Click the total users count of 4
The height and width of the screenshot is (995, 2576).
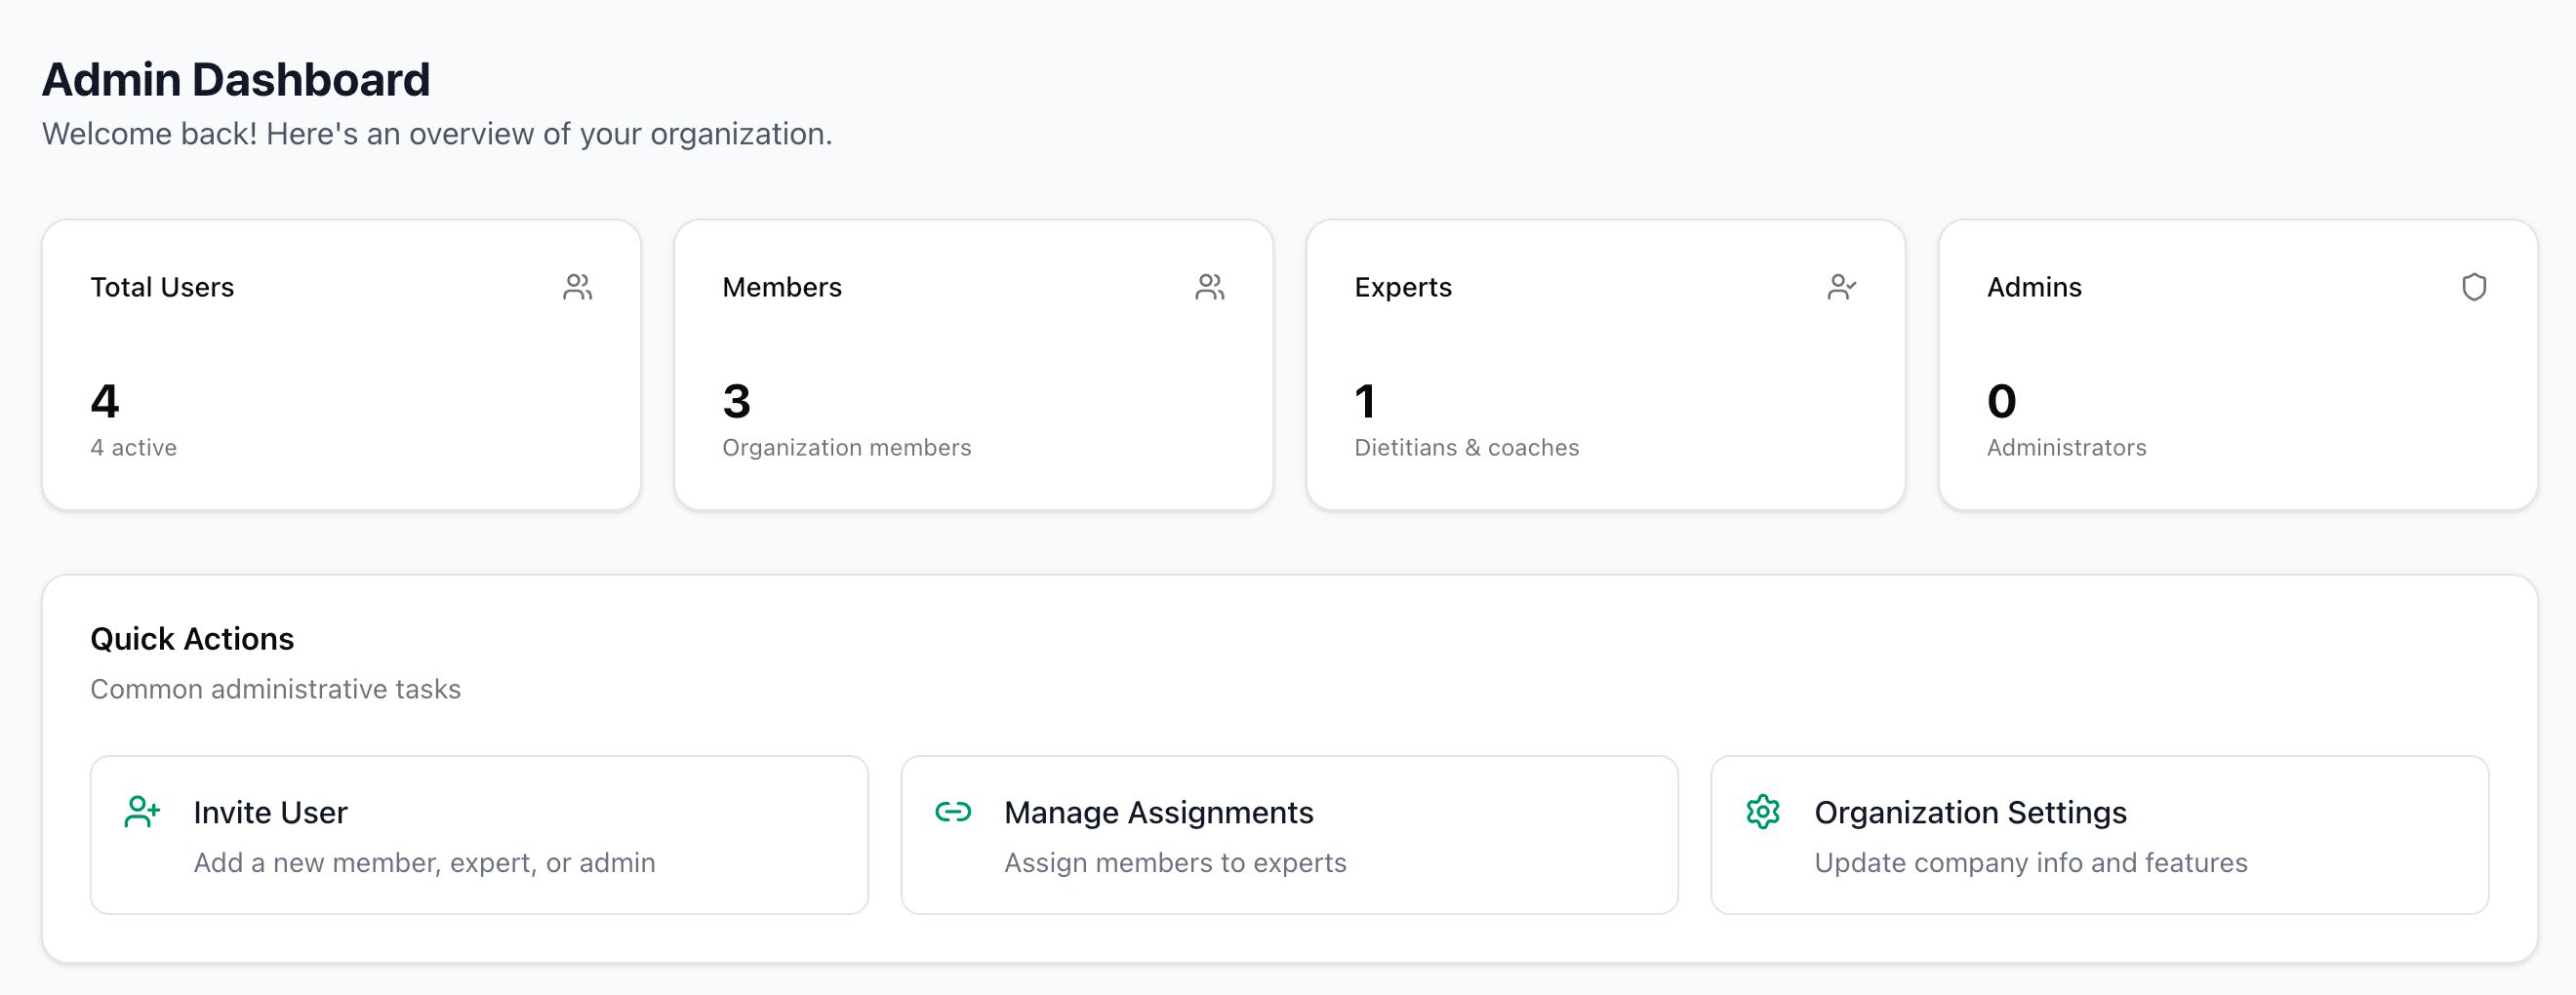[x=105, y=401]
